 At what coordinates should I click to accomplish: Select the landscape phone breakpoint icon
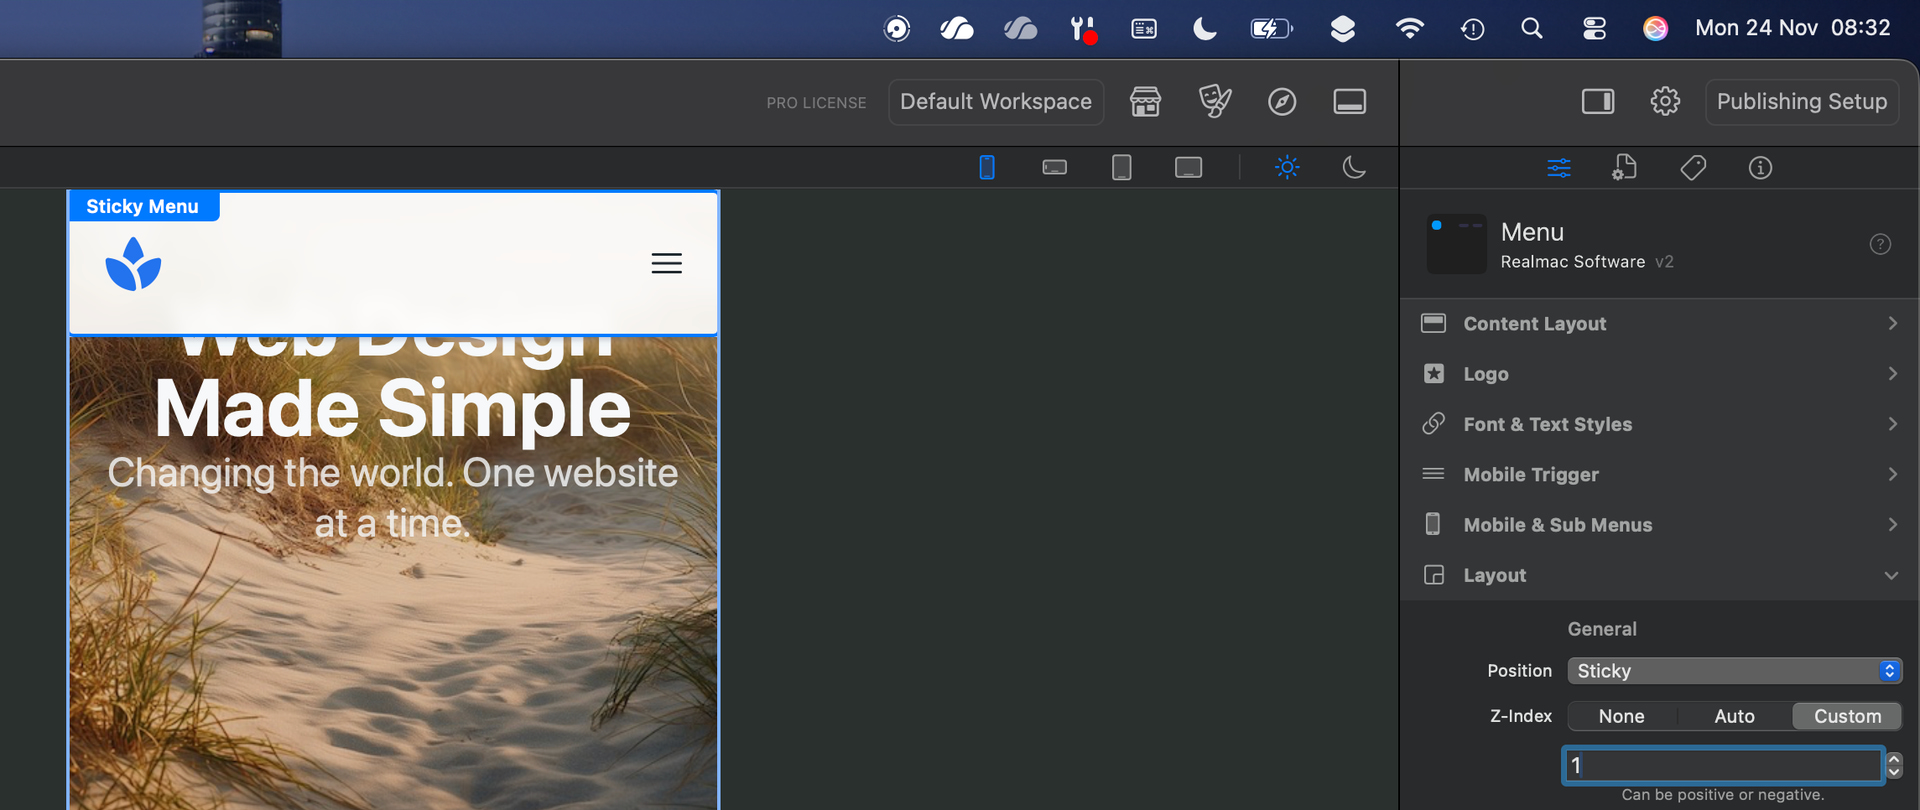tap(1054, 167)
